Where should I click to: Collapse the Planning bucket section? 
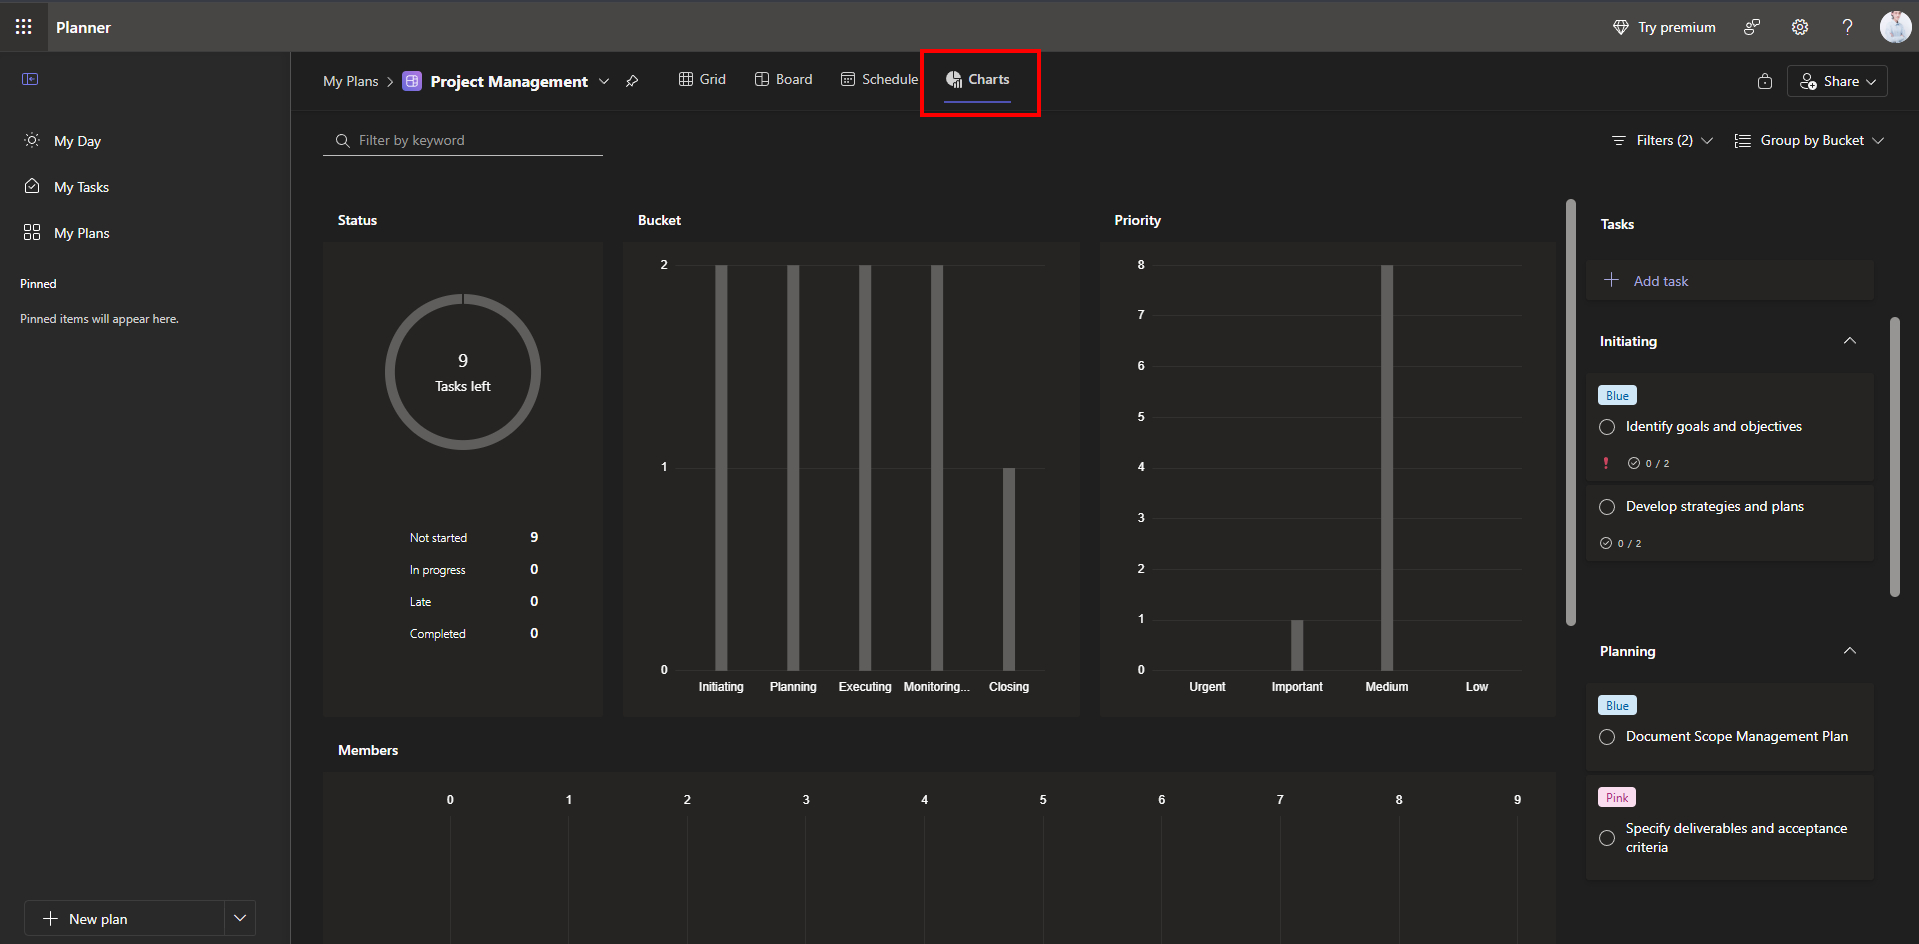(1850, 651)
